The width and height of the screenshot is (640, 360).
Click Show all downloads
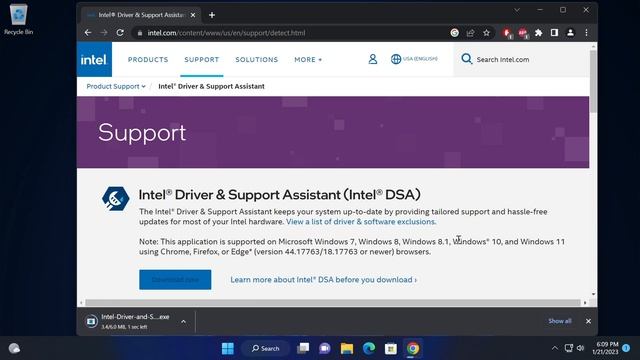pyautogui.click(x=559, y=321)
